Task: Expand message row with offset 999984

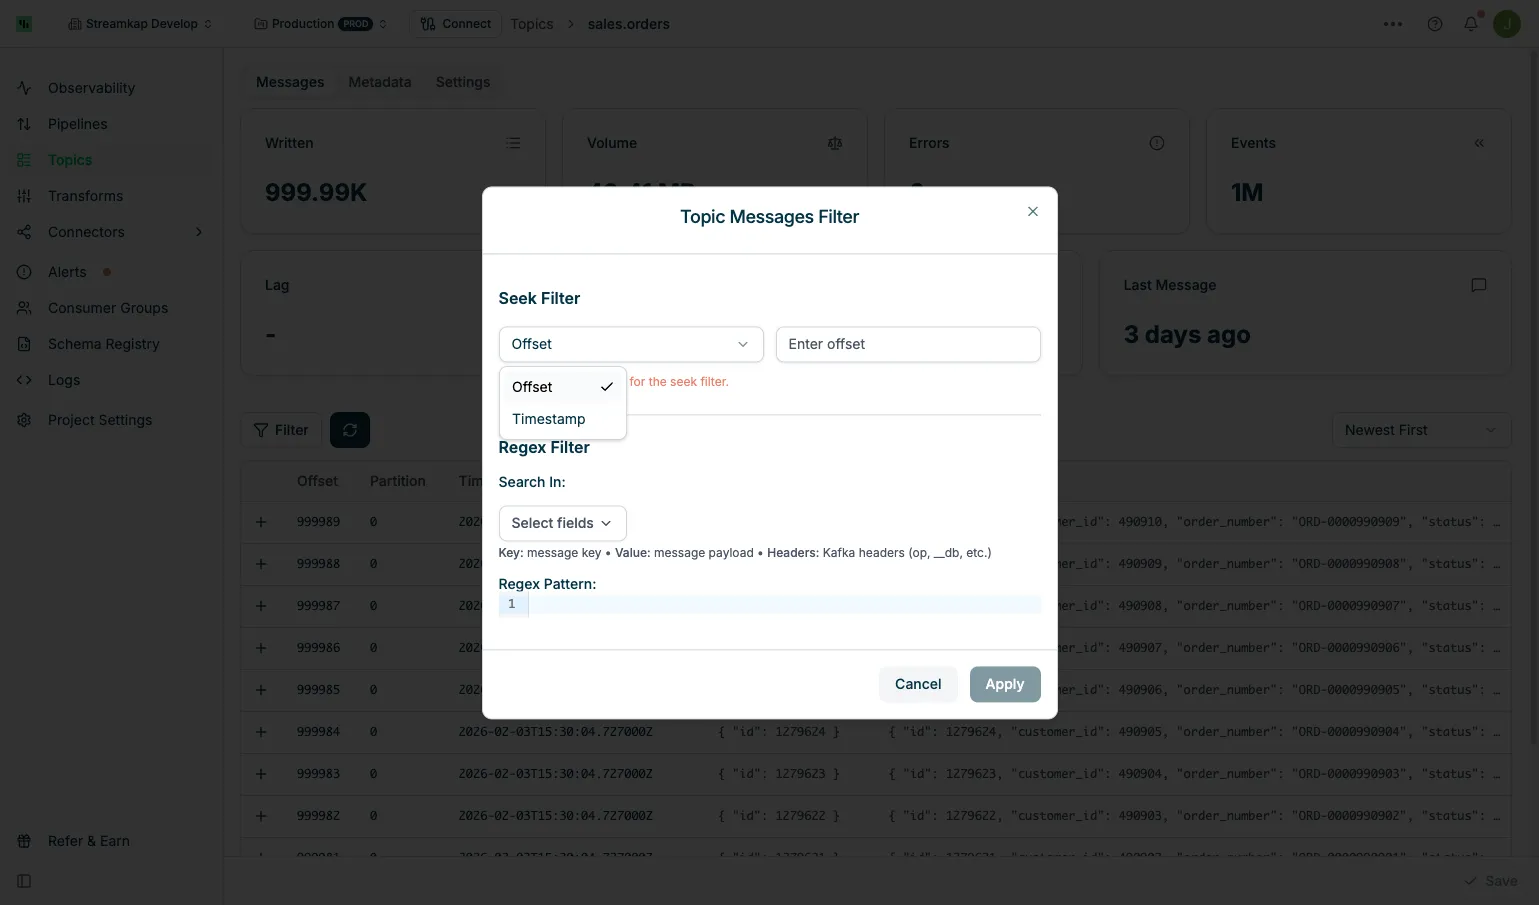Action: click(x=261, y=732)
